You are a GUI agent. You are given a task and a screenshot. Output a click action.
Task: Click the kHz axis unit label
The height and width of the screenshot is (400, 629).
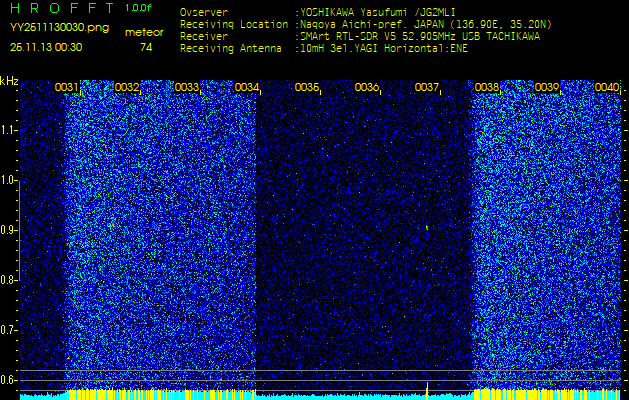9,81
